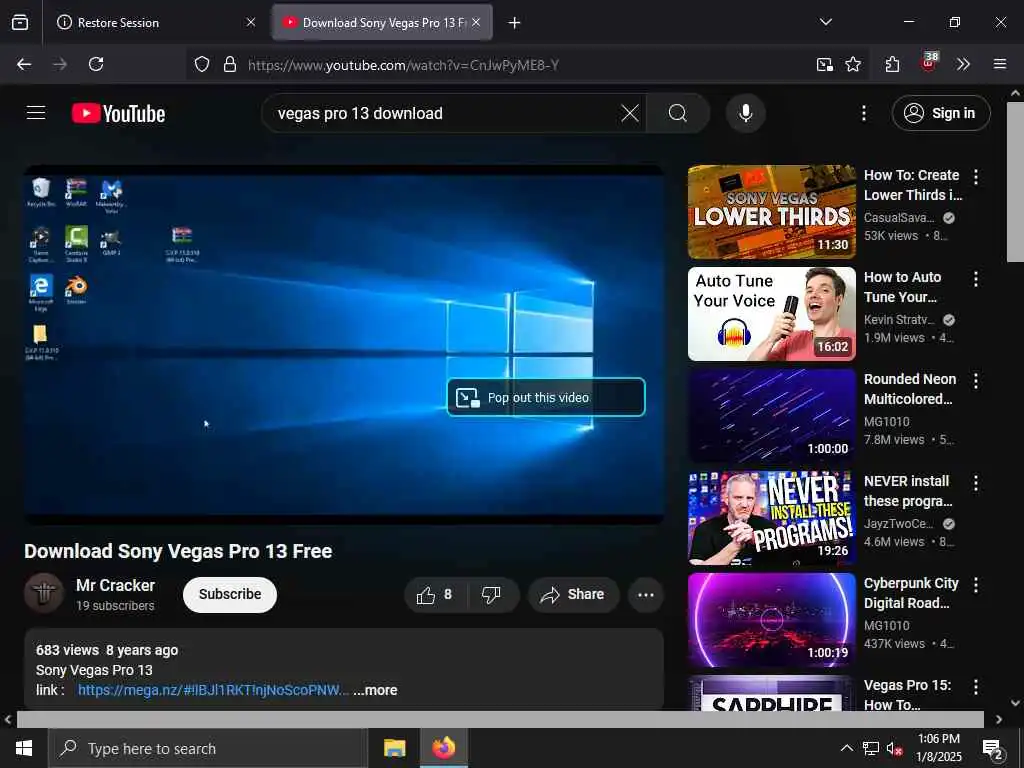Open the mega.nz download link
This screenshot has height=768, width=1024.
[x=214, y=690]
